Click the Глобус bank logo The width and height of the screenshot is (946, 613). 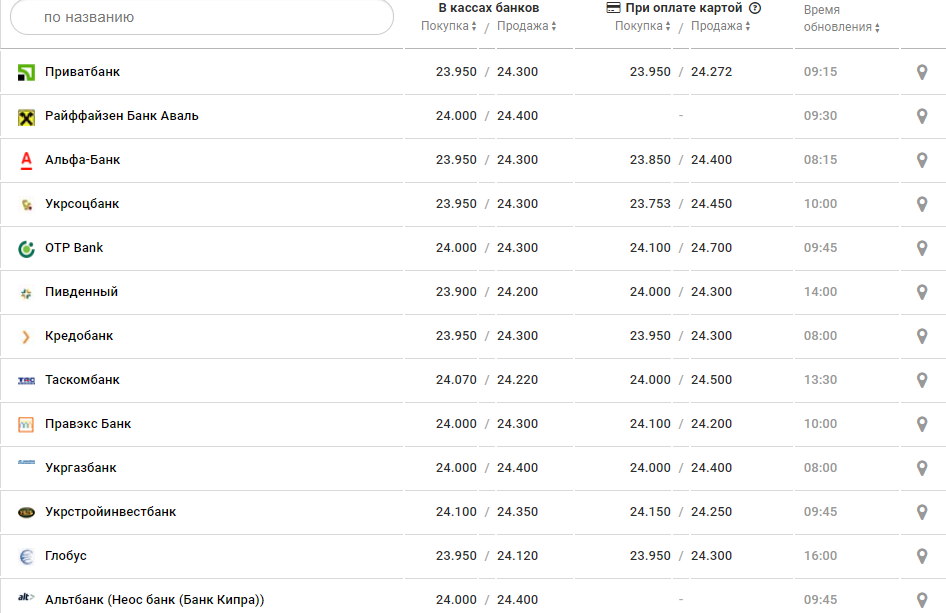click(27, 556)
